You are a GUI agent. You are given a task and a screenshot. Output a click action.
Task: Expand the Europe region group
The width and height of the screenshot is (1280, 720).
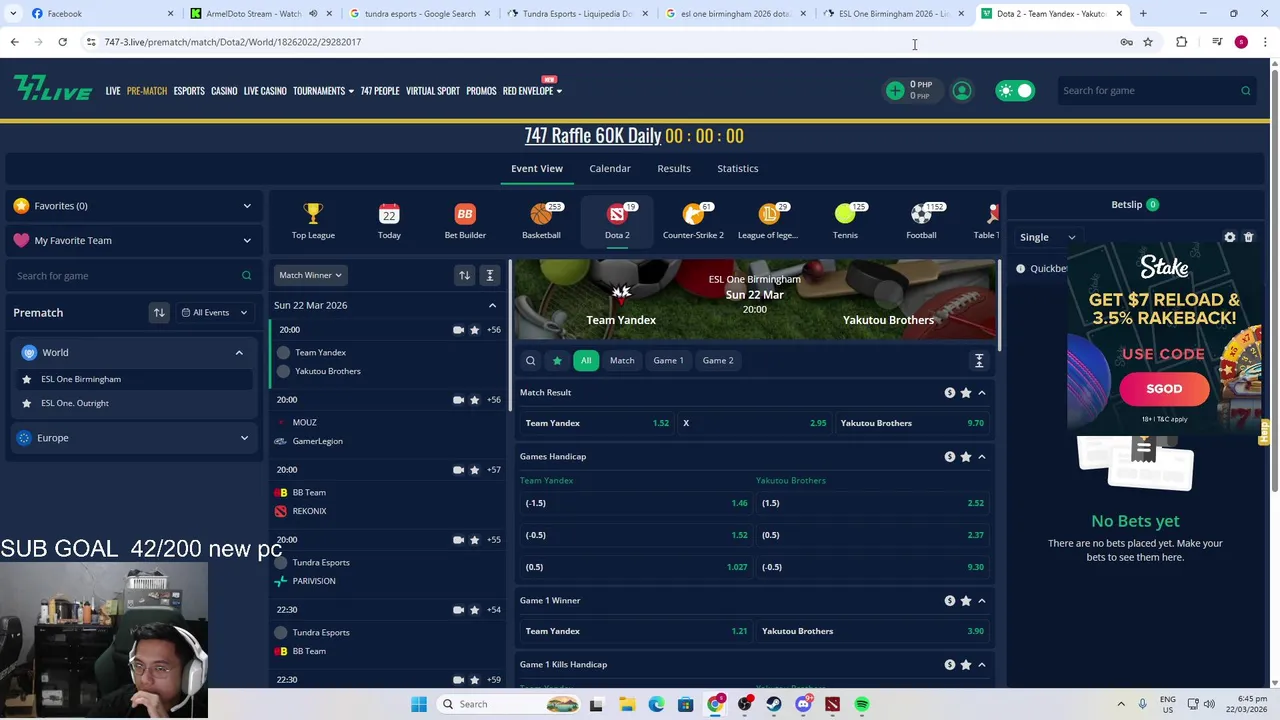(x=244, y=438)
